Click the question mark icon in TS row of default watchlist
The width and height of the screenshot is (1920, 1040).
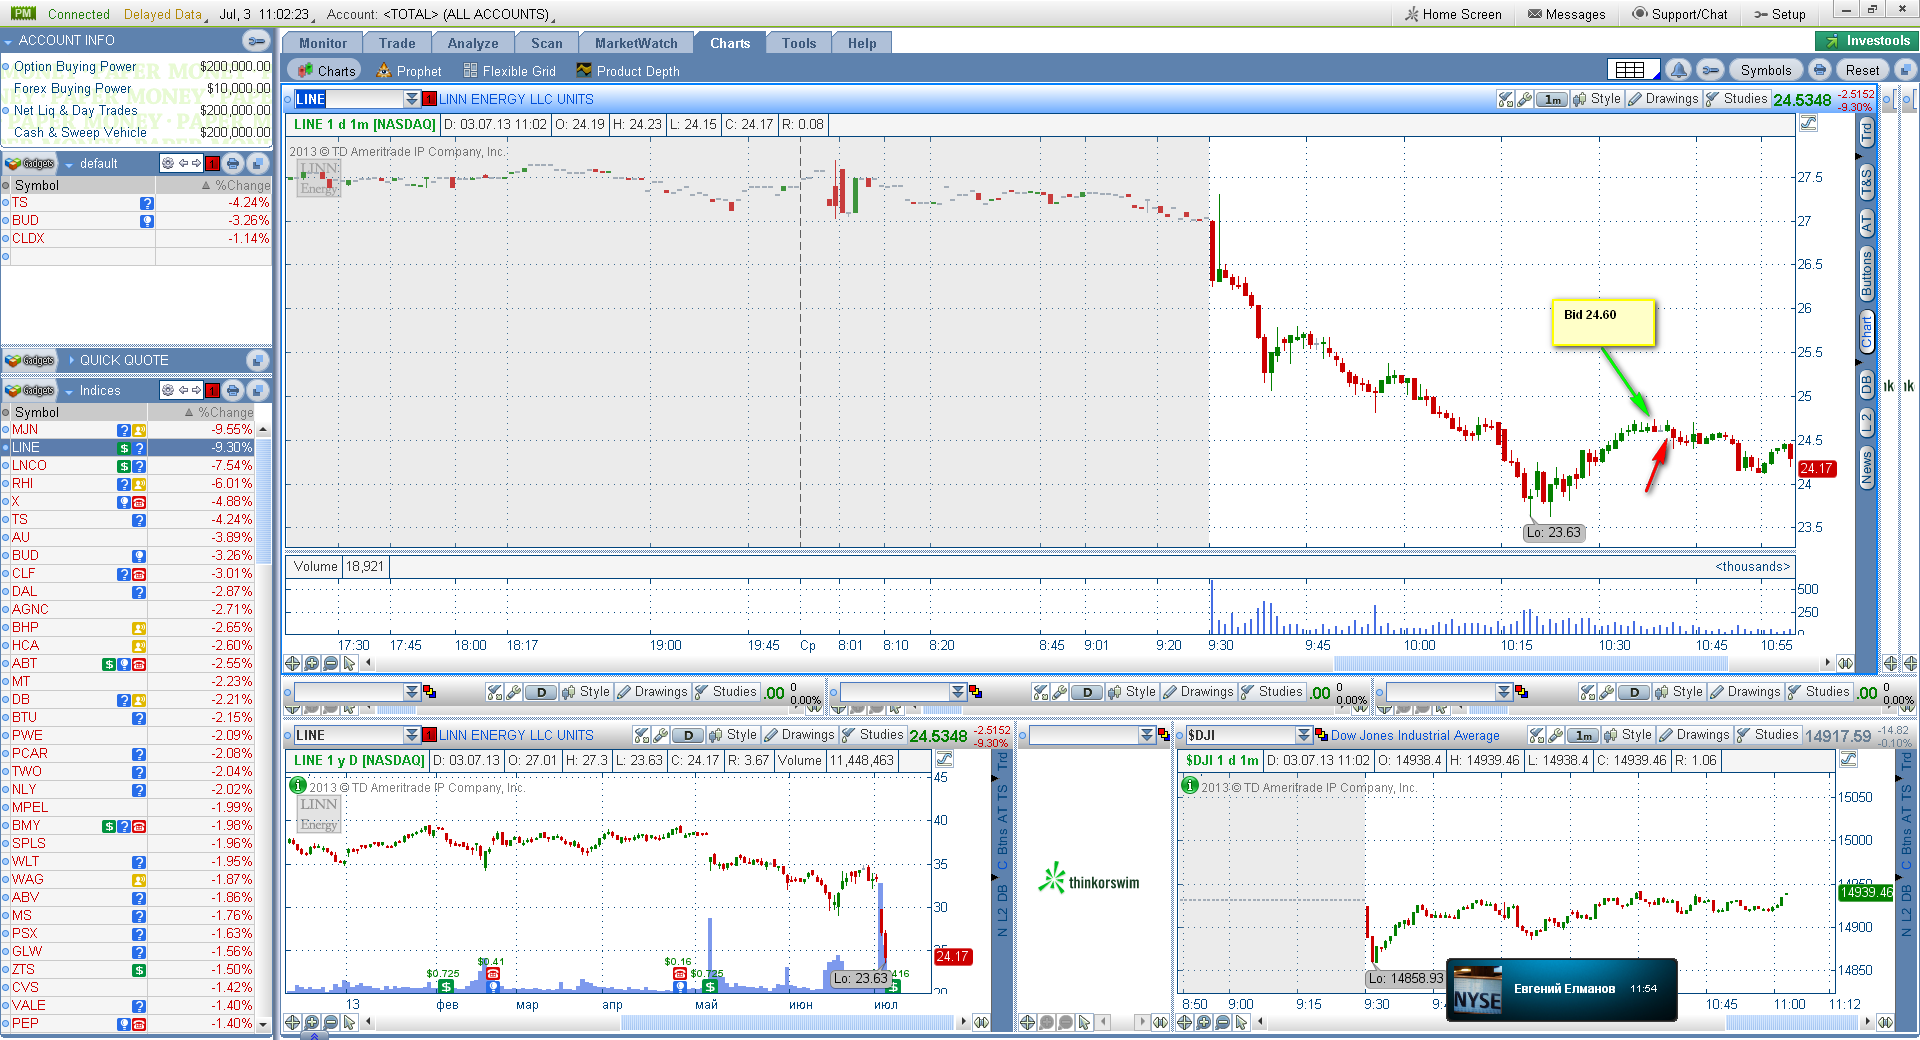coord(147,203)
